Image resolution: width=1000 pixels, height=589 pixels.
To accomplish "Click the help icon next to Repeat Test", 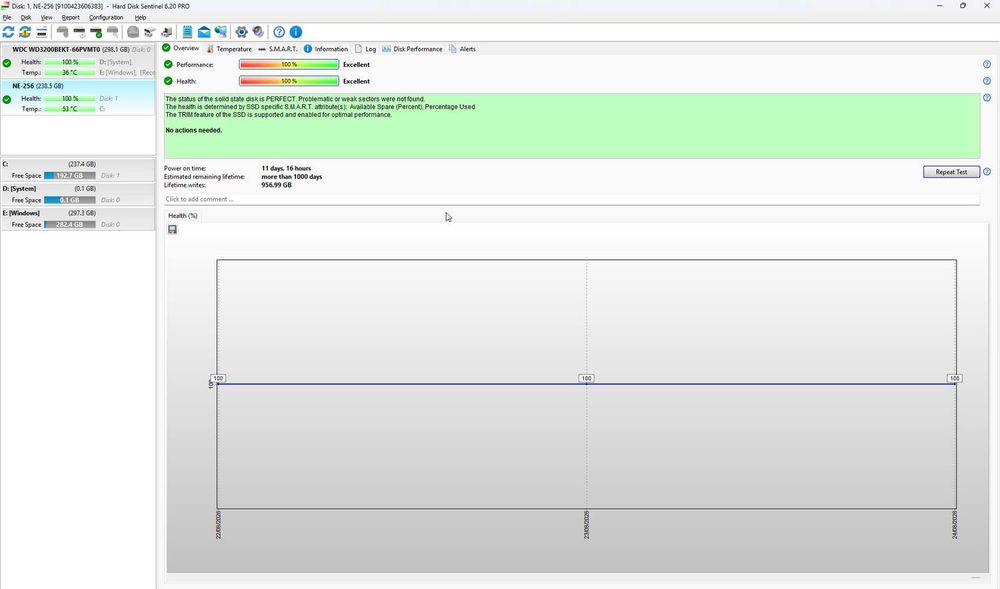I will click(x=987, y=171).
